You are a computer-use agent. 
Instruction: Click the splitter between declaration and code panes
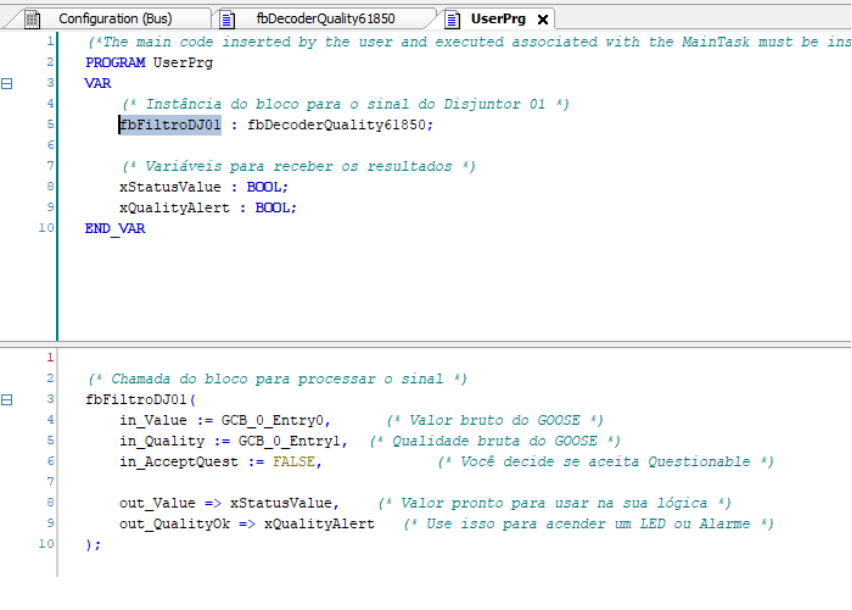[x=425, y=344]
